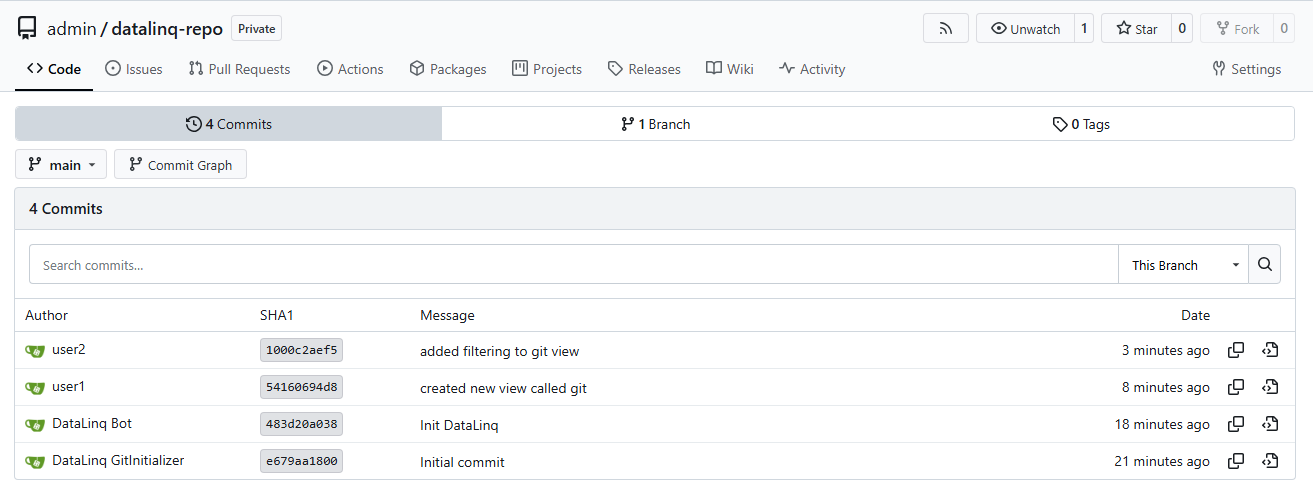This screenshot has height=493, width=1313.
Task: Open 'added filtering to git view' message
Action: pos(499,351)
